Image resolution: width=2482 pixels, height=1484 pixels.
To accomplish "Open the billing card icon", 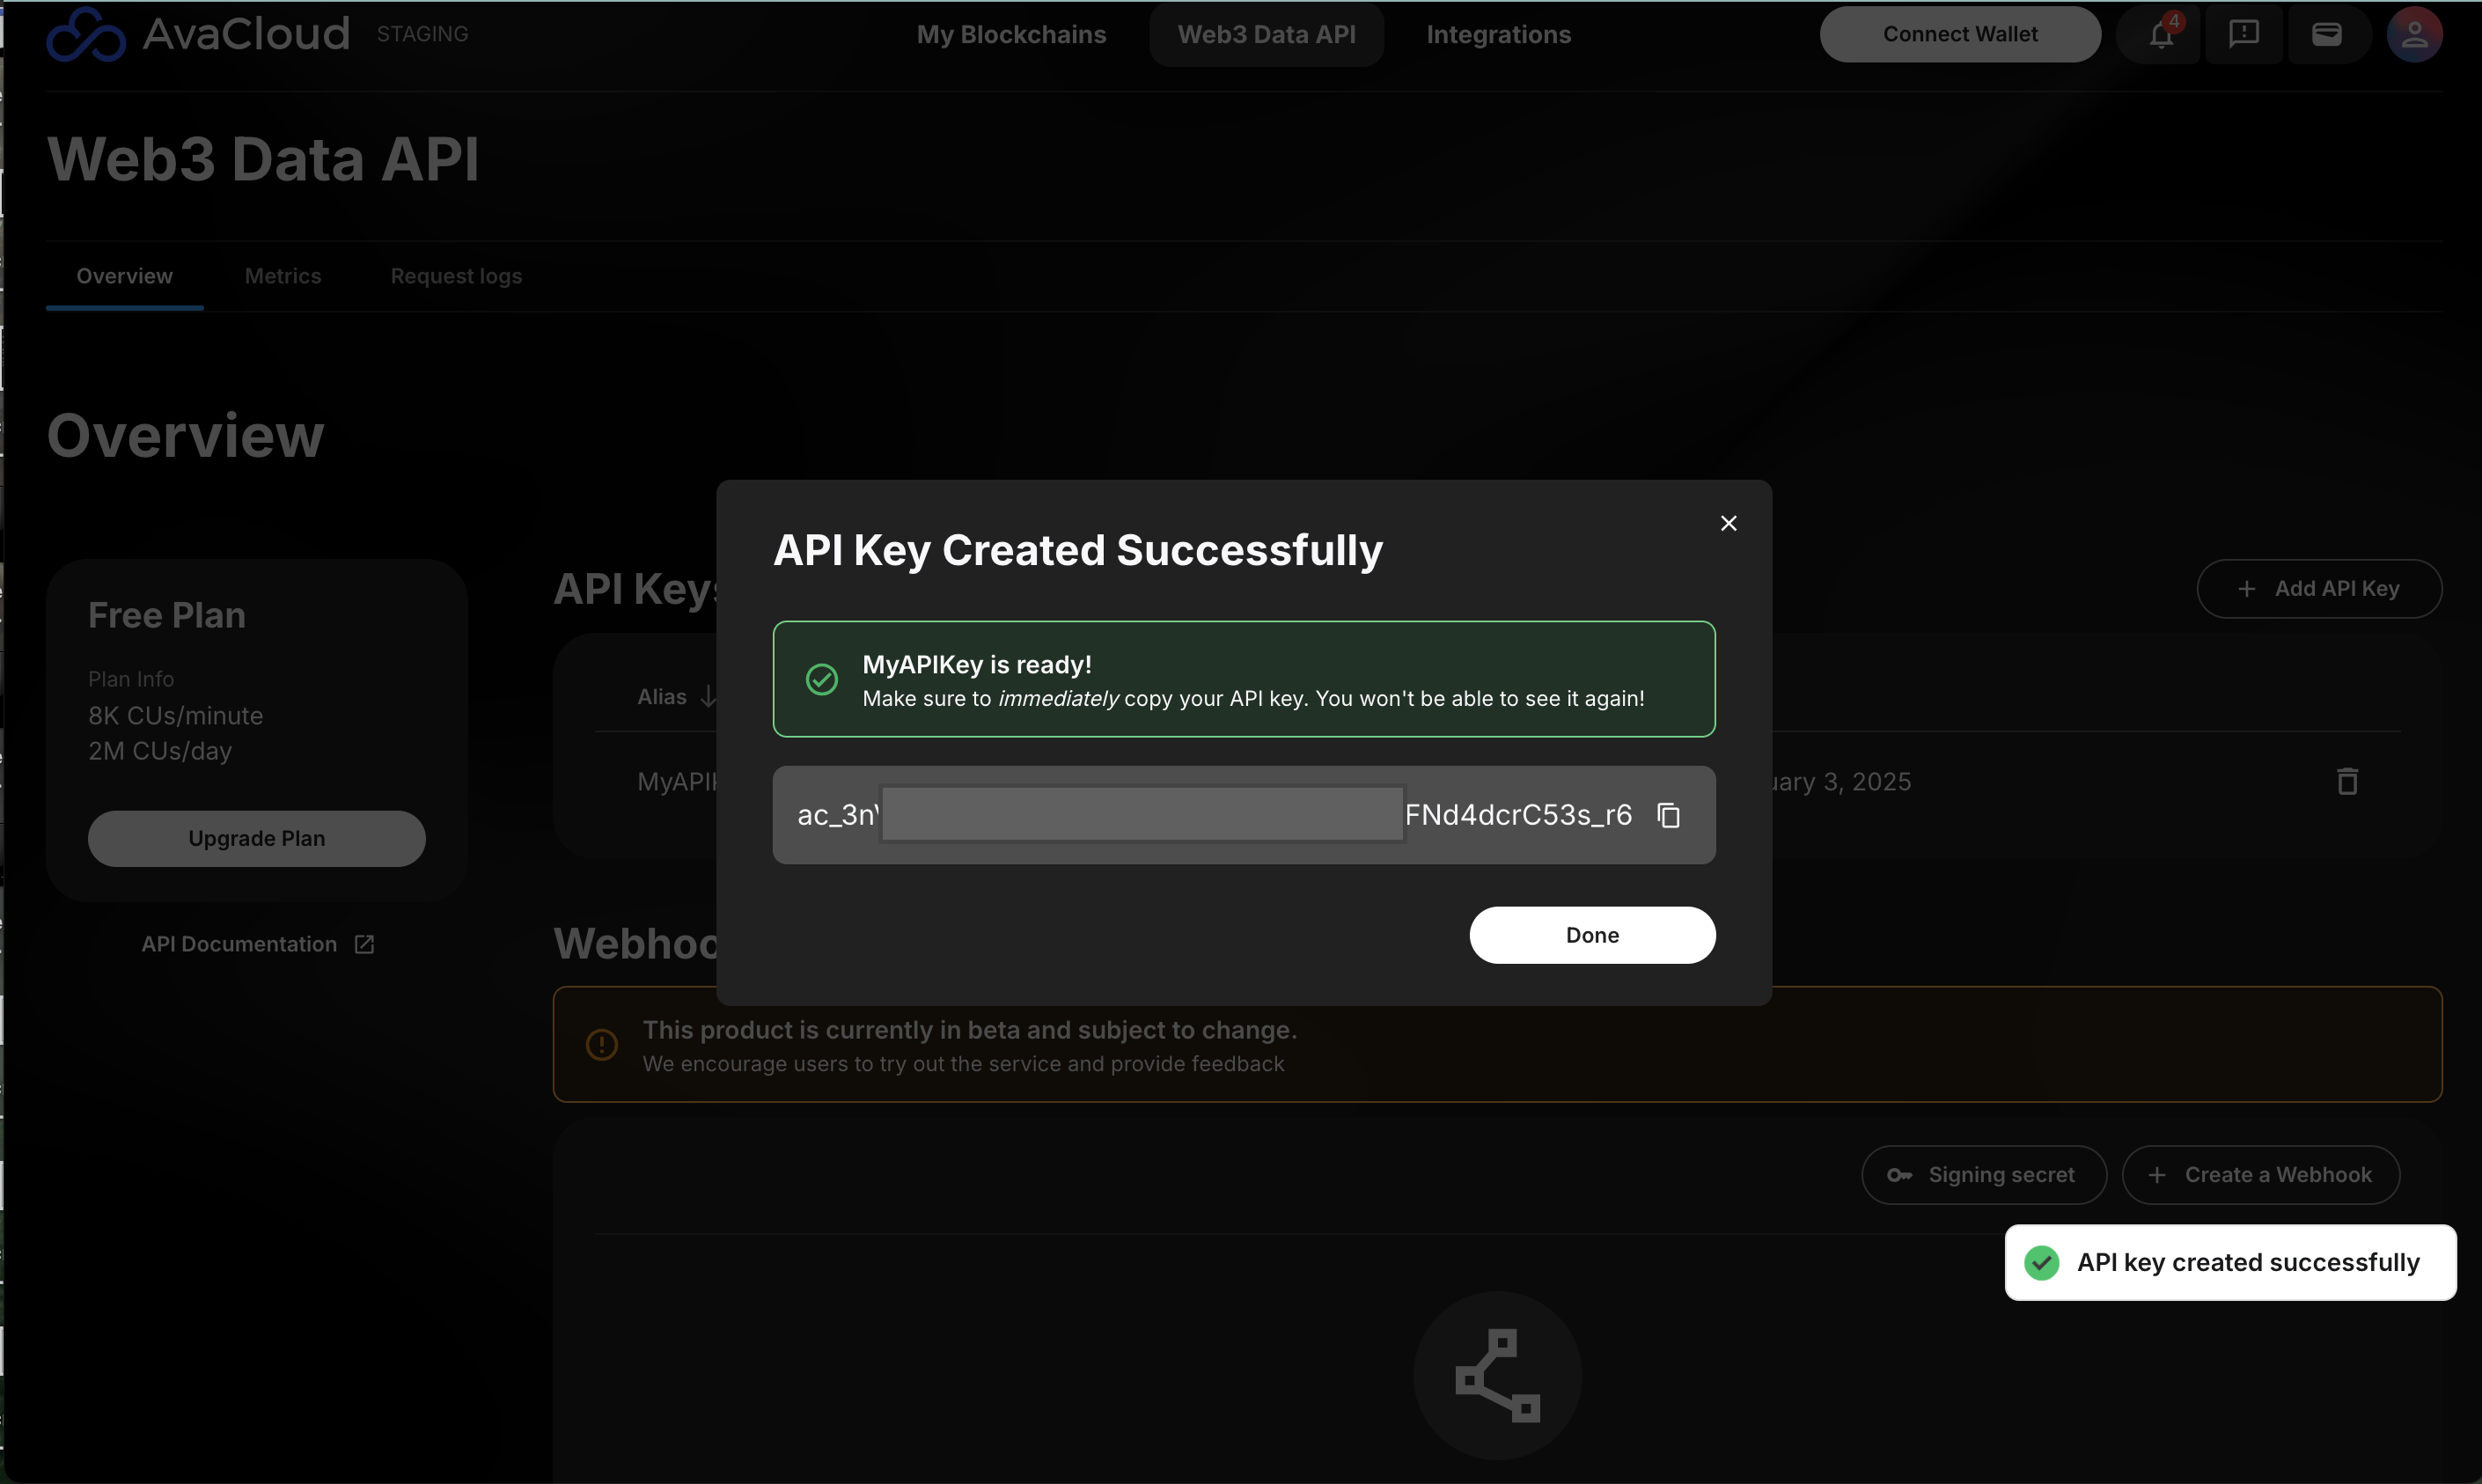I will click(2326, 35).
